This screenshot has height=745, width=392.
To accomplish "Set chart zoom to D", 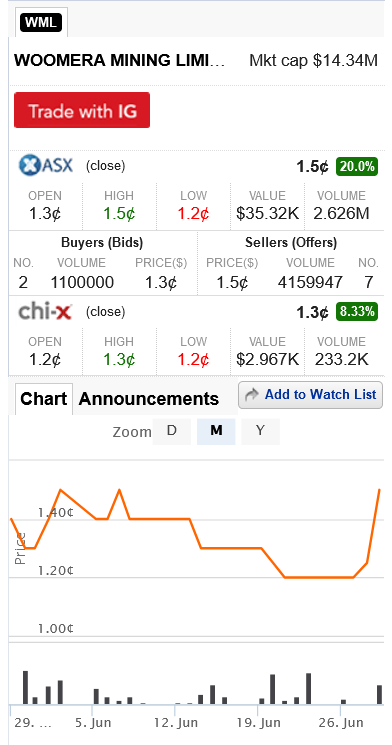I will pyautogui.click(x=172, y=431).
